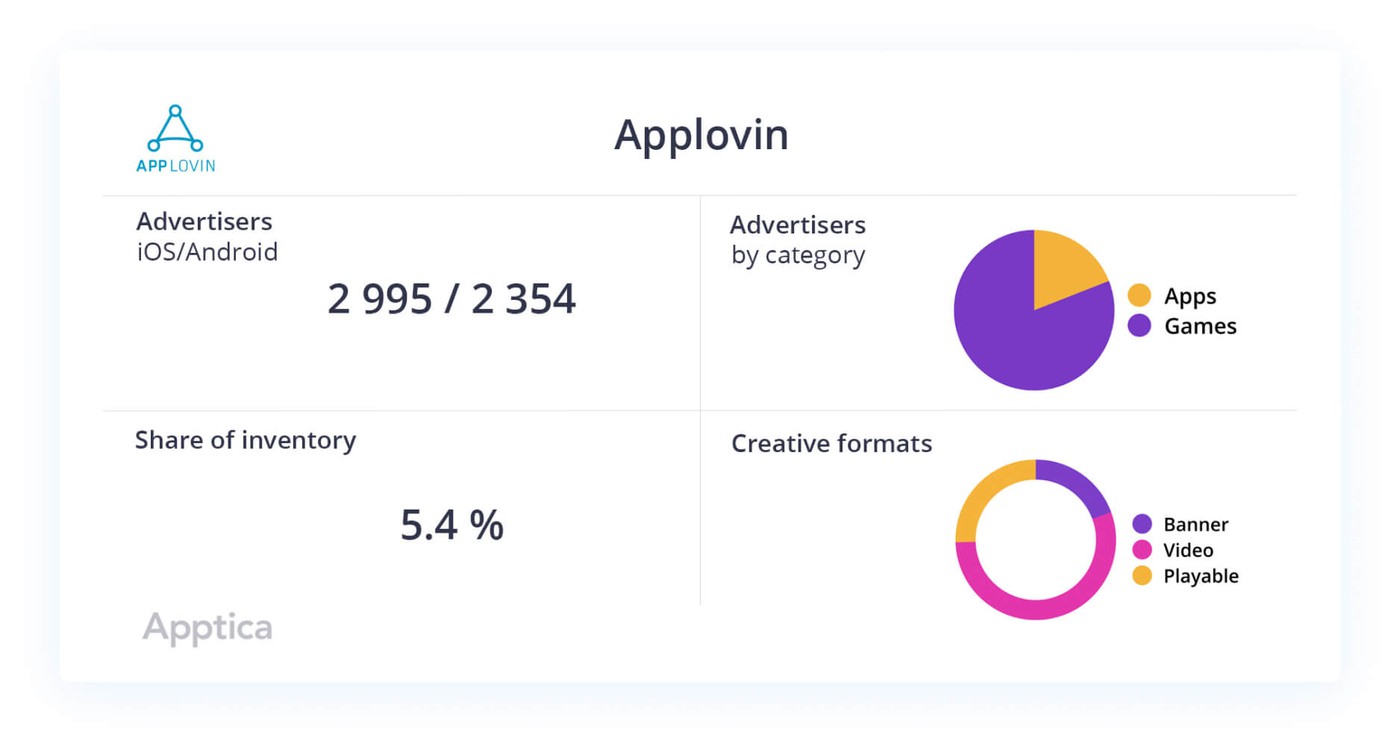1400x752 pixels.
Task: Click the 5.4 % inventory share value
Action: [452, 525]
